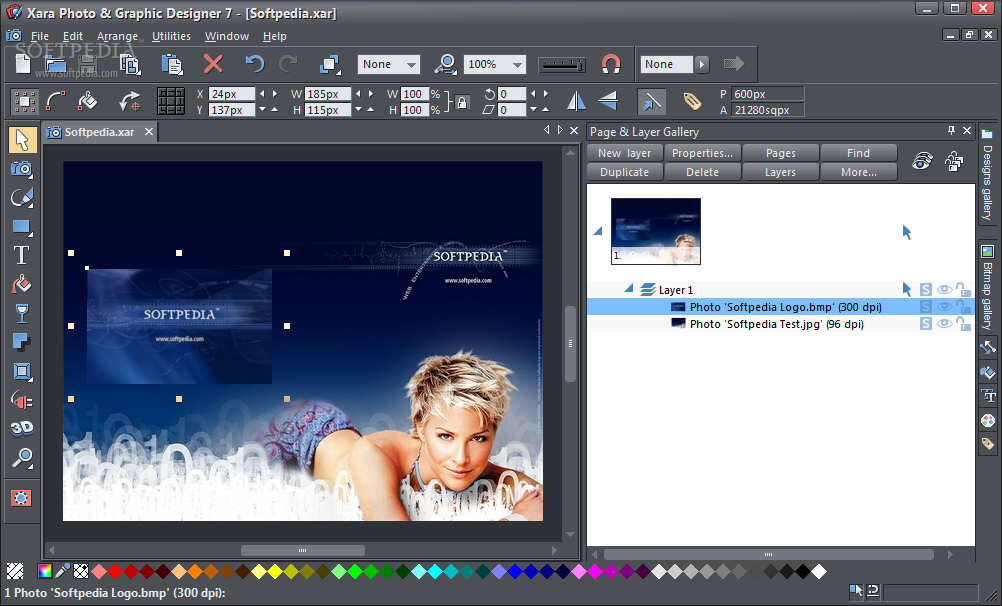Toggle the show selection bounds button
Screen dimensions: 1002x606
coord(24,101)
